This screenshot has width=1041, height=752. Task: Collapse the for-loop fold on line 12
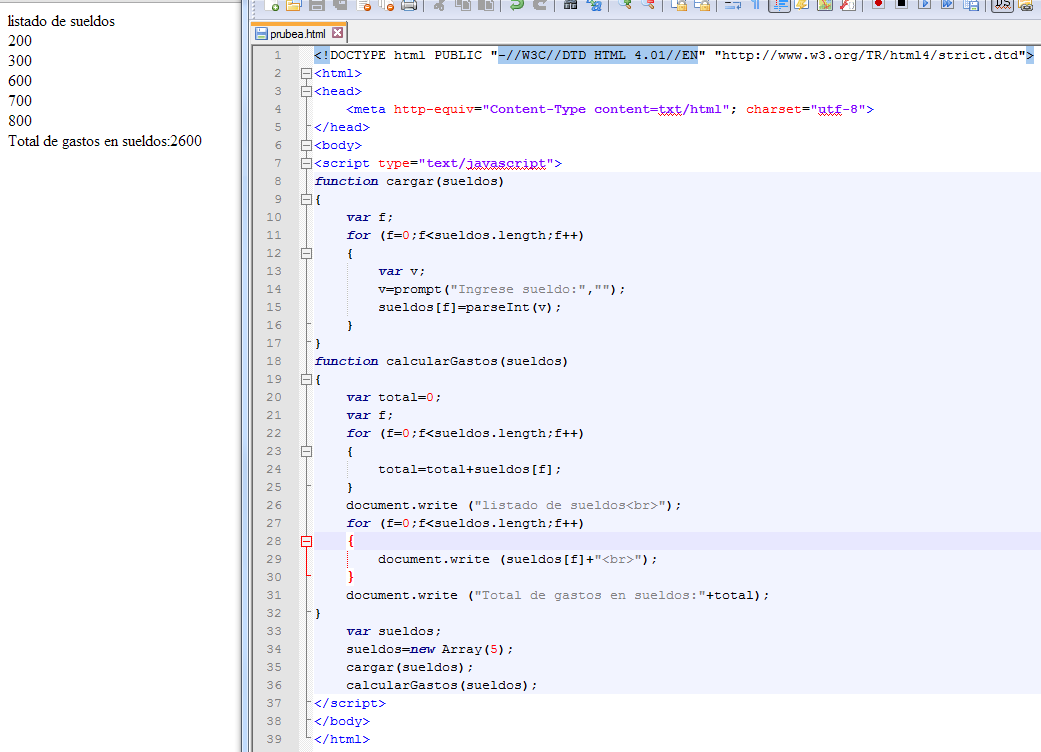[x=306, y=254]
